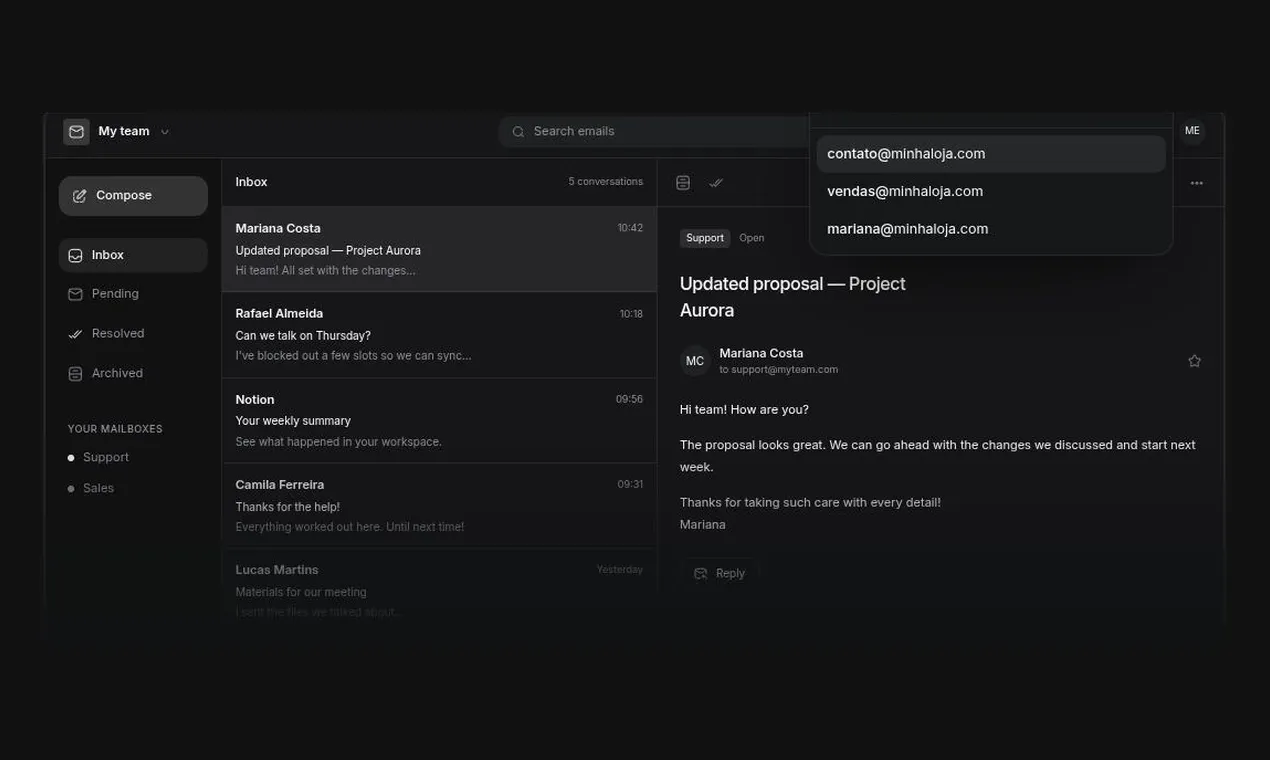Viewport: 1270px width, 760px height.
Task: Open Lucas Martins' materials email
Action: coord(439,590)
